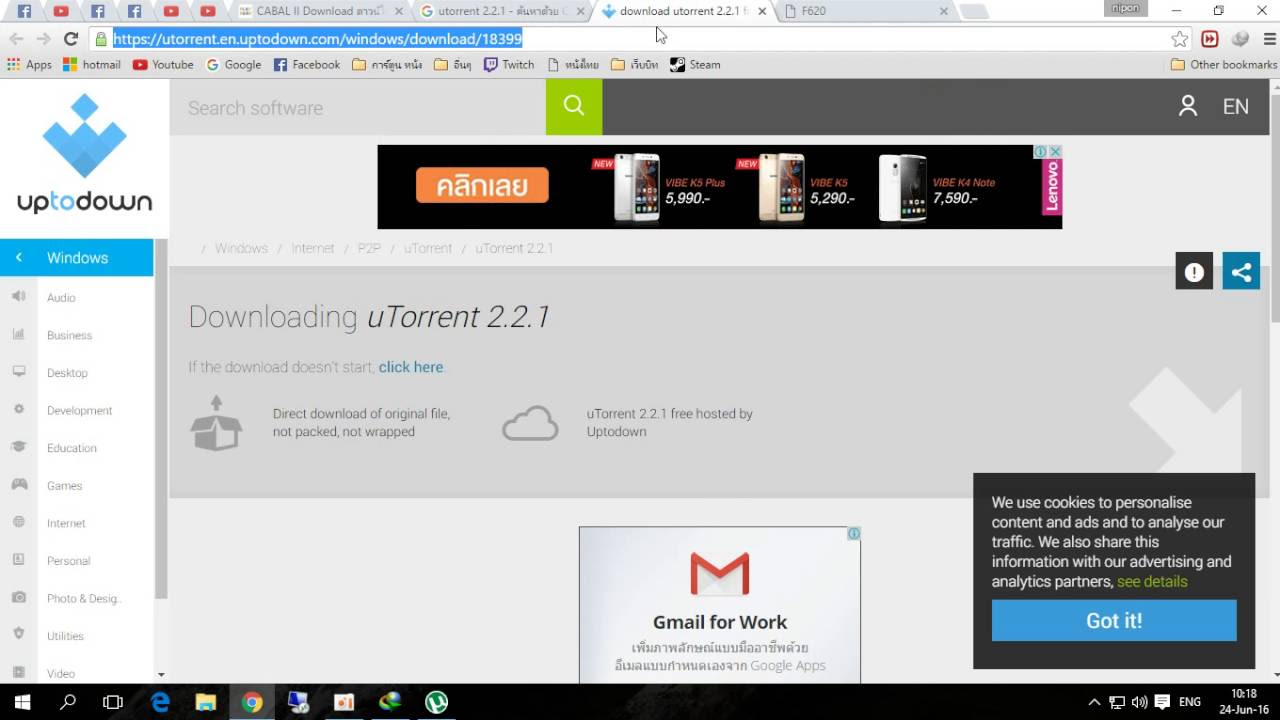Open Task View on the taskbar

113,702
